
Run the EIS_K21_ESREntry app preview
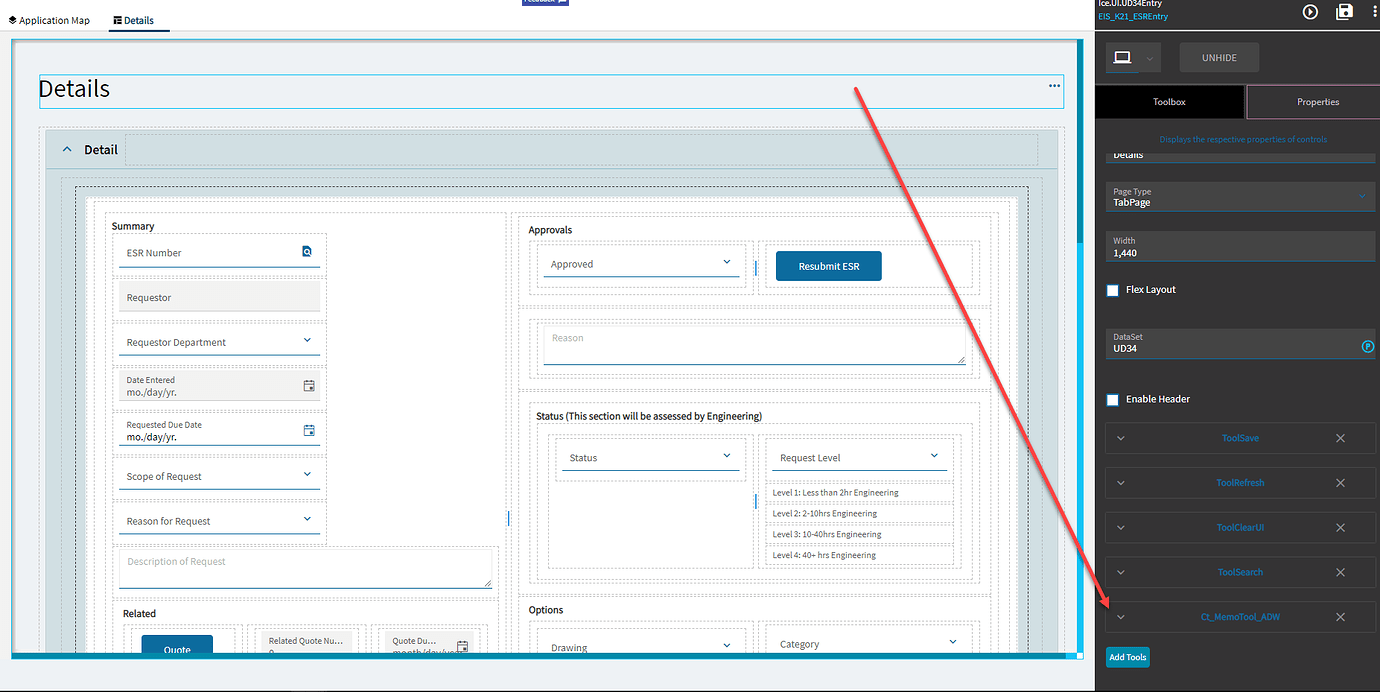1310,12
